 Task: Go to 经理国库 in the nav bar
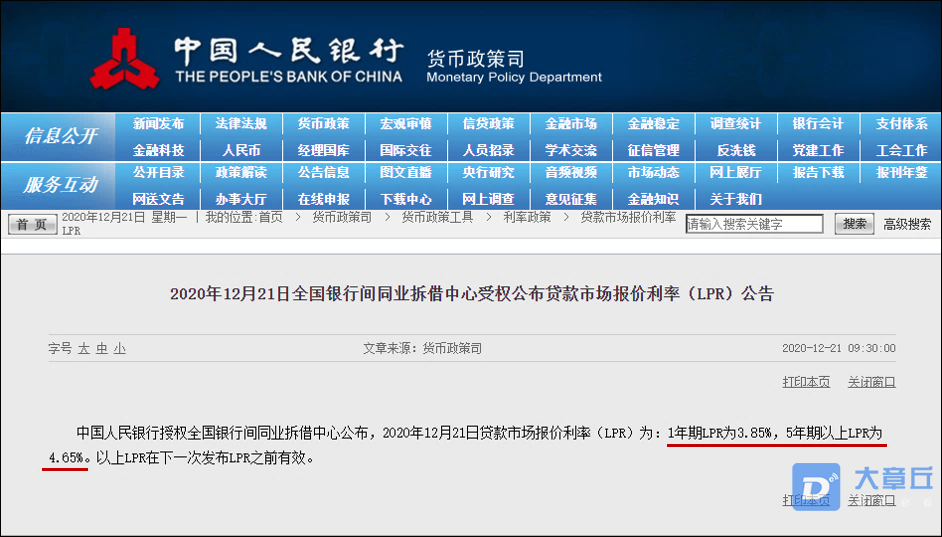click(x=323, y=150)
